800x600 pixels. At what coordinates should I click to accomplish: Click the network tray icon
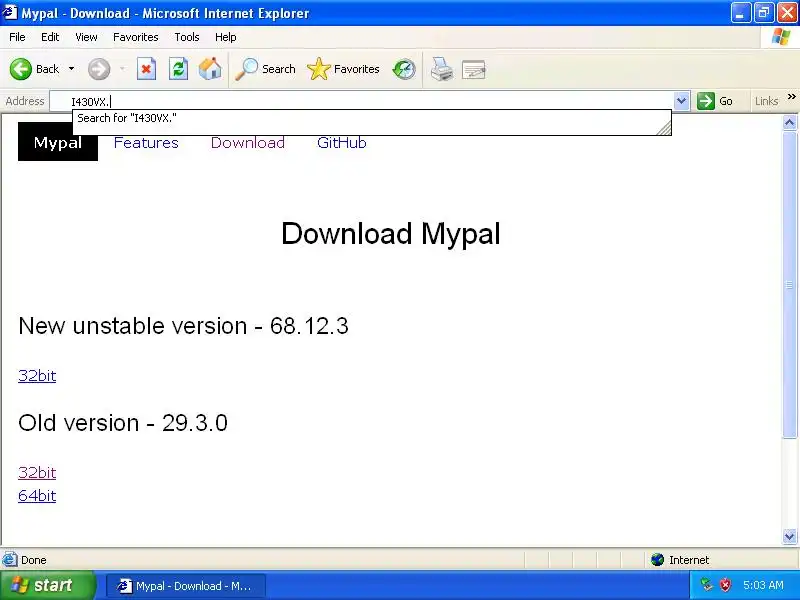(x=707, y=585)
